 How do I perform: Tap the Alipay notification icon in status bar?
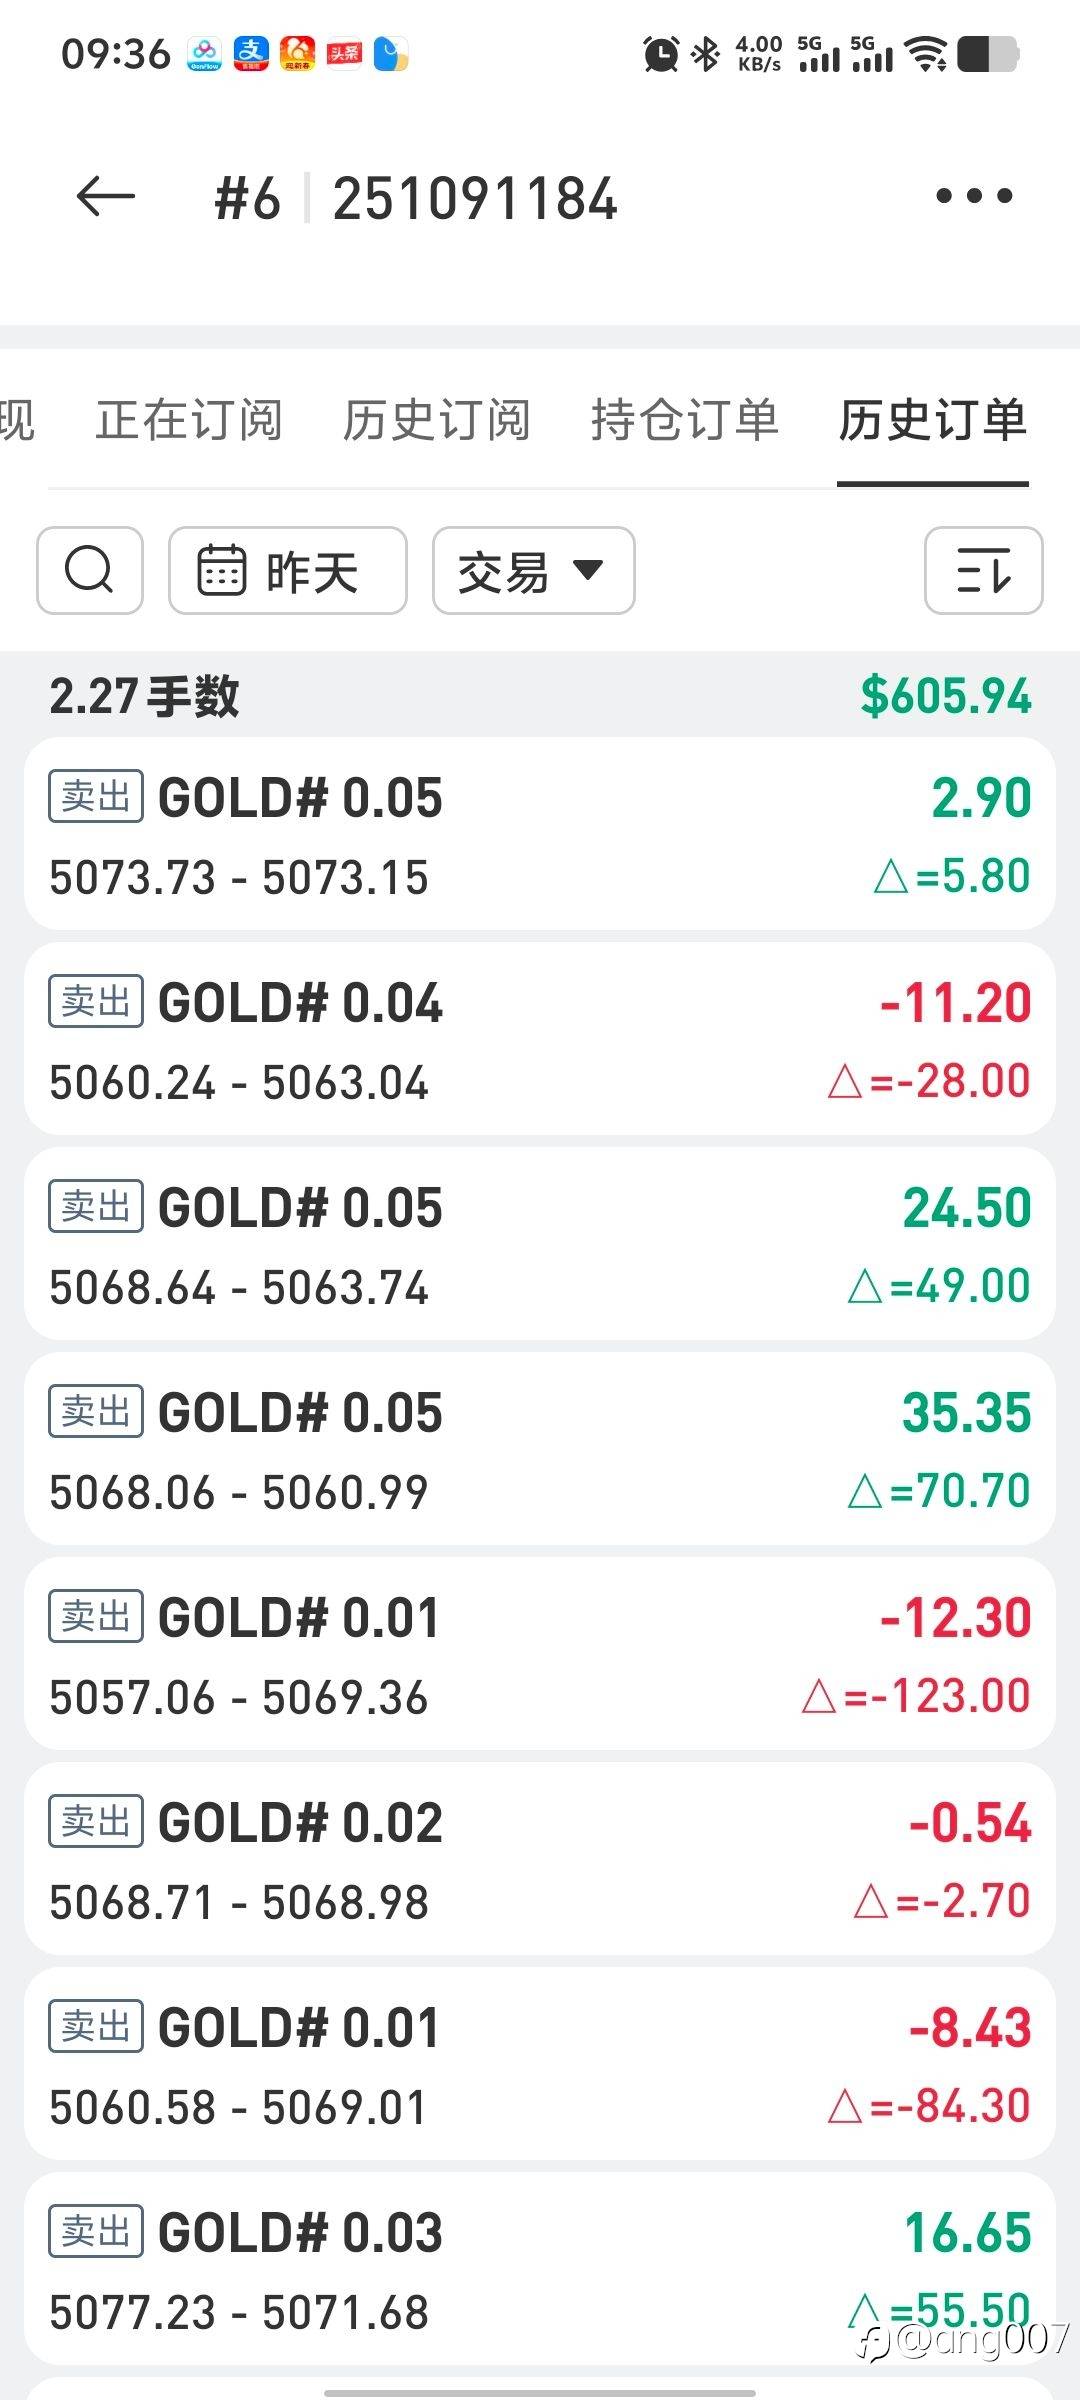(251, 54)
